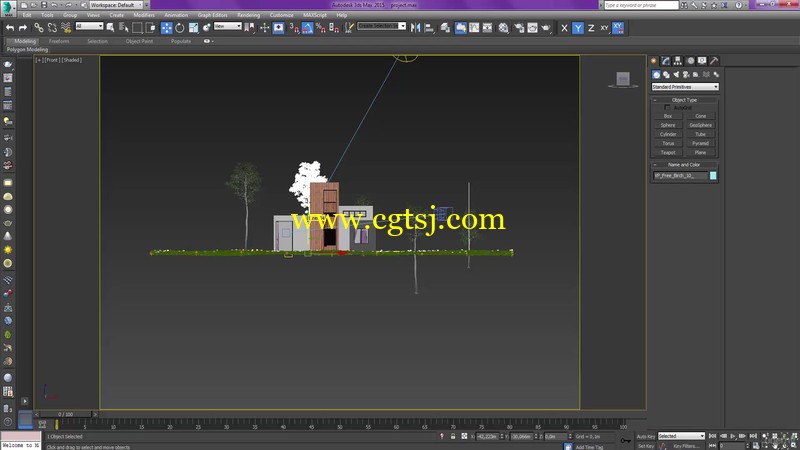Enable the AutoGrid checkbox
The height and width of the screenshot is (450, 800).
[667, 108]
